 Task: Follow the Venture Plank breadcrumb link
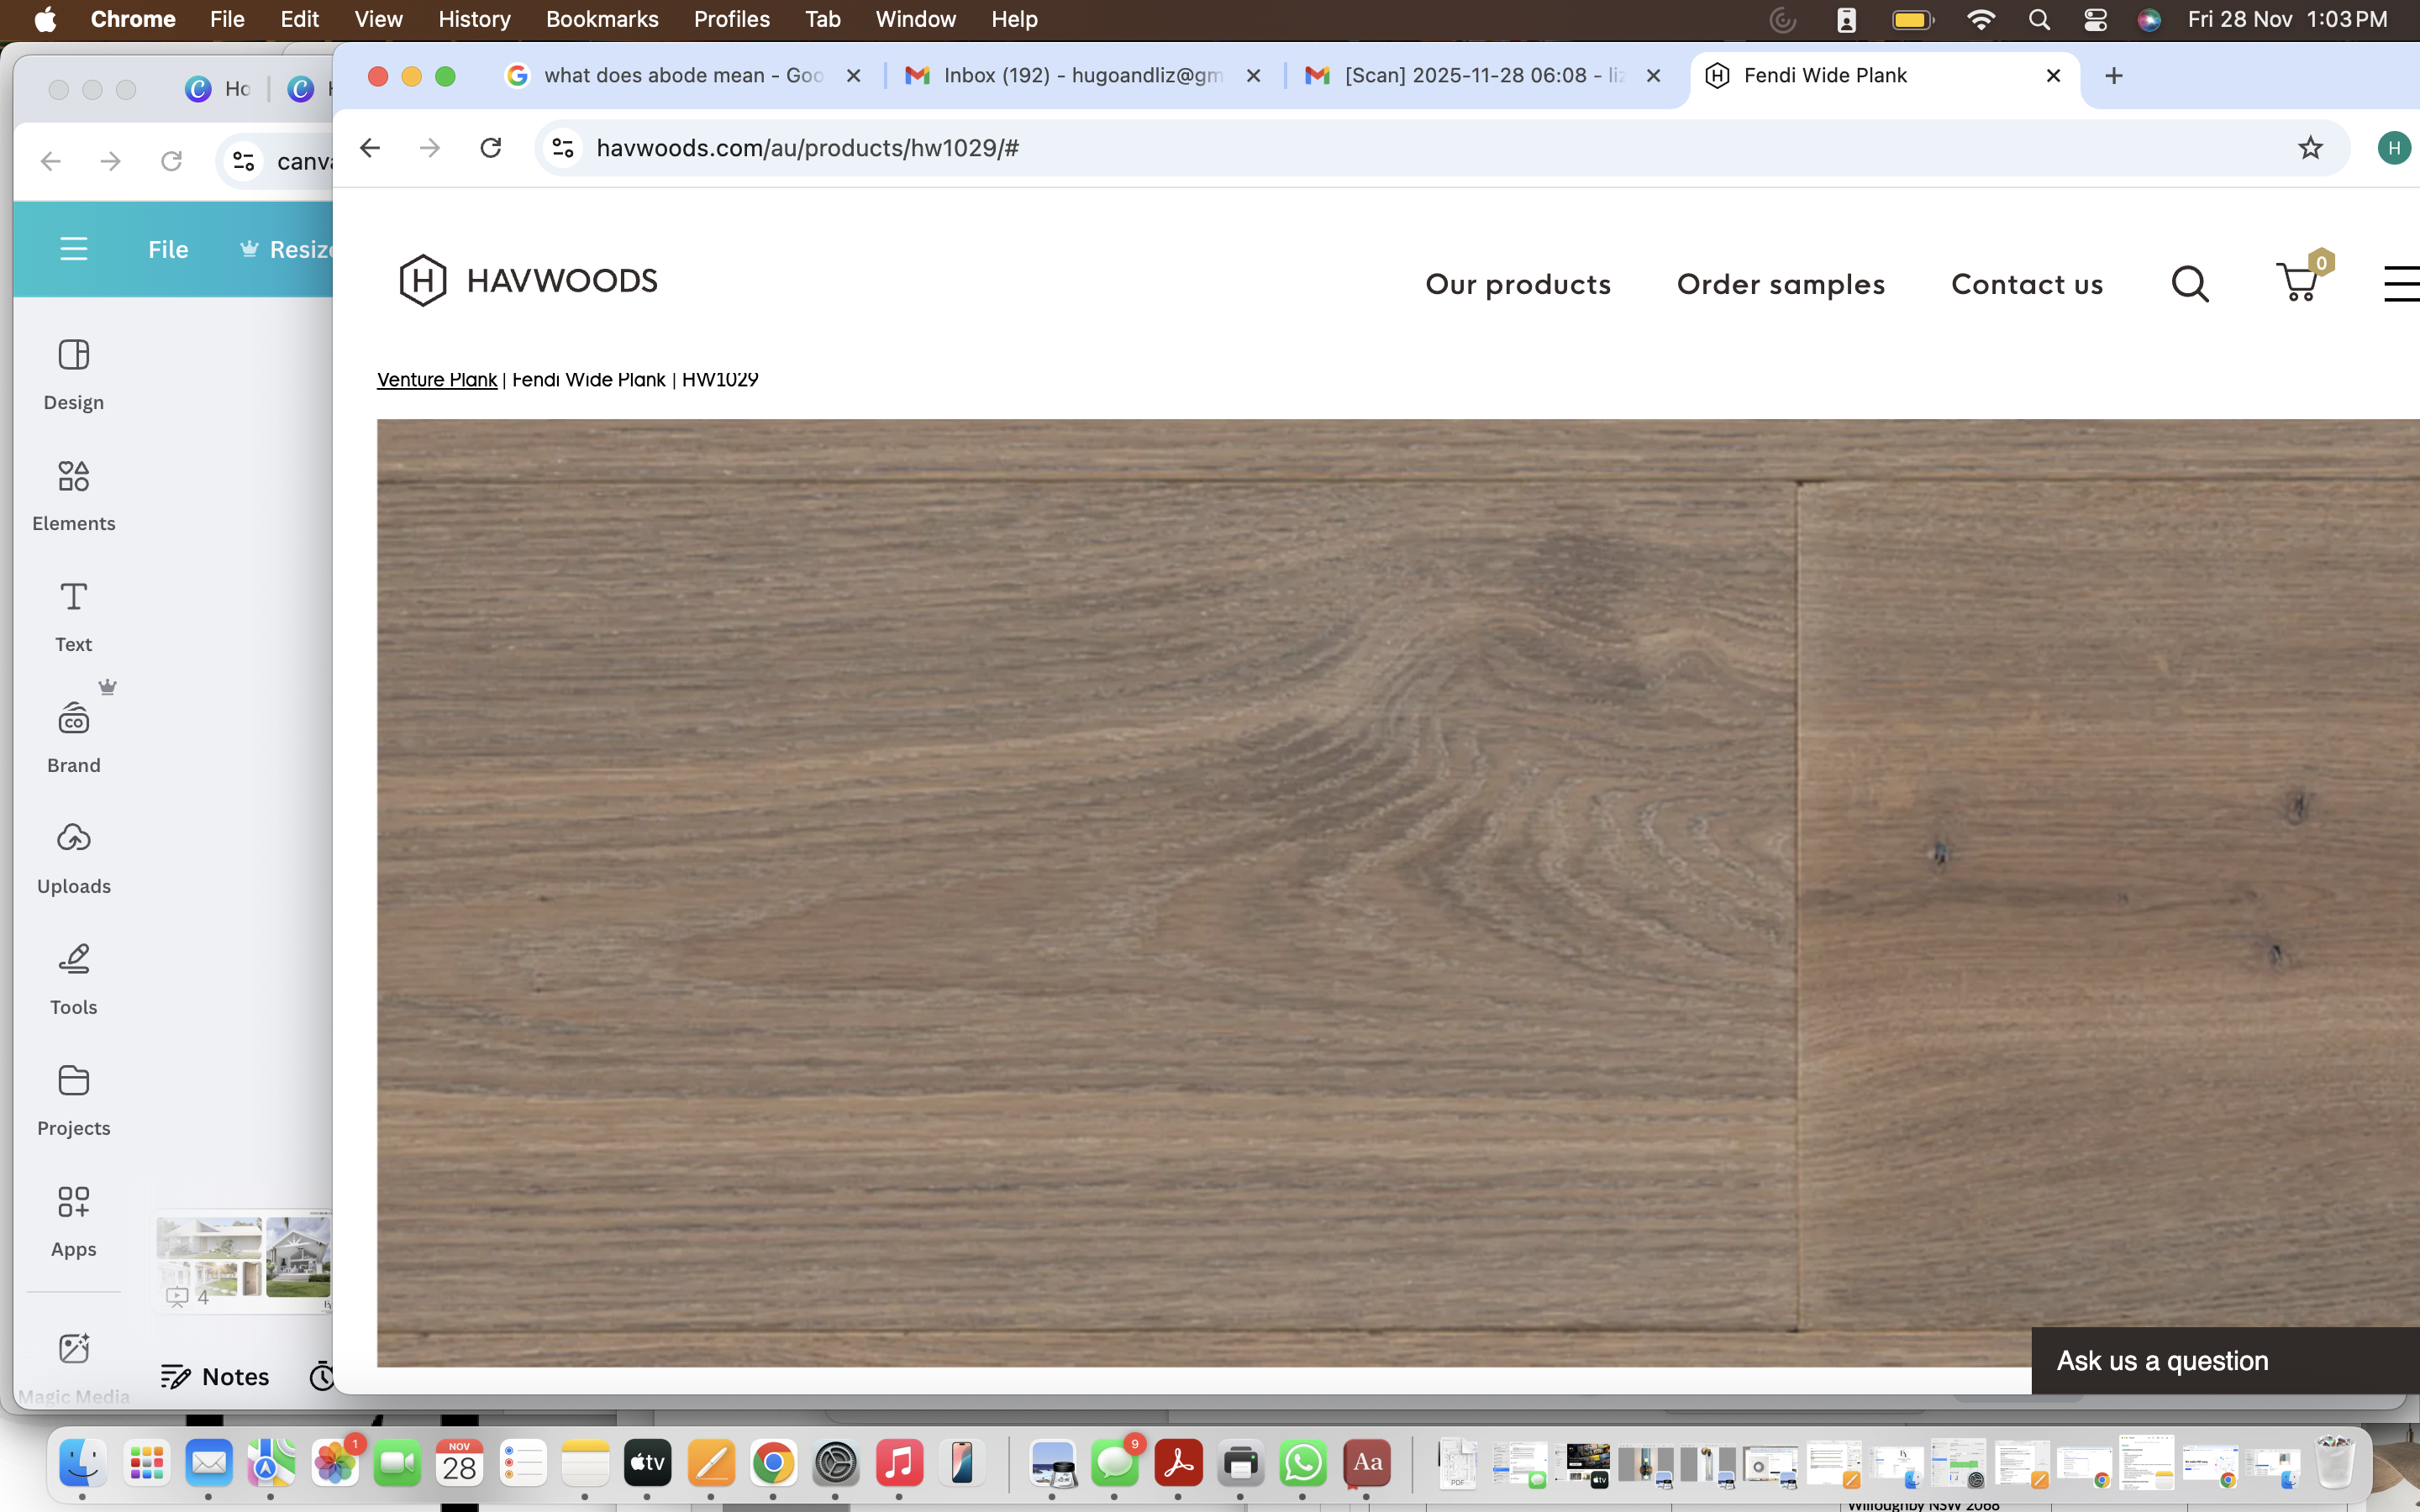[436, 380]
